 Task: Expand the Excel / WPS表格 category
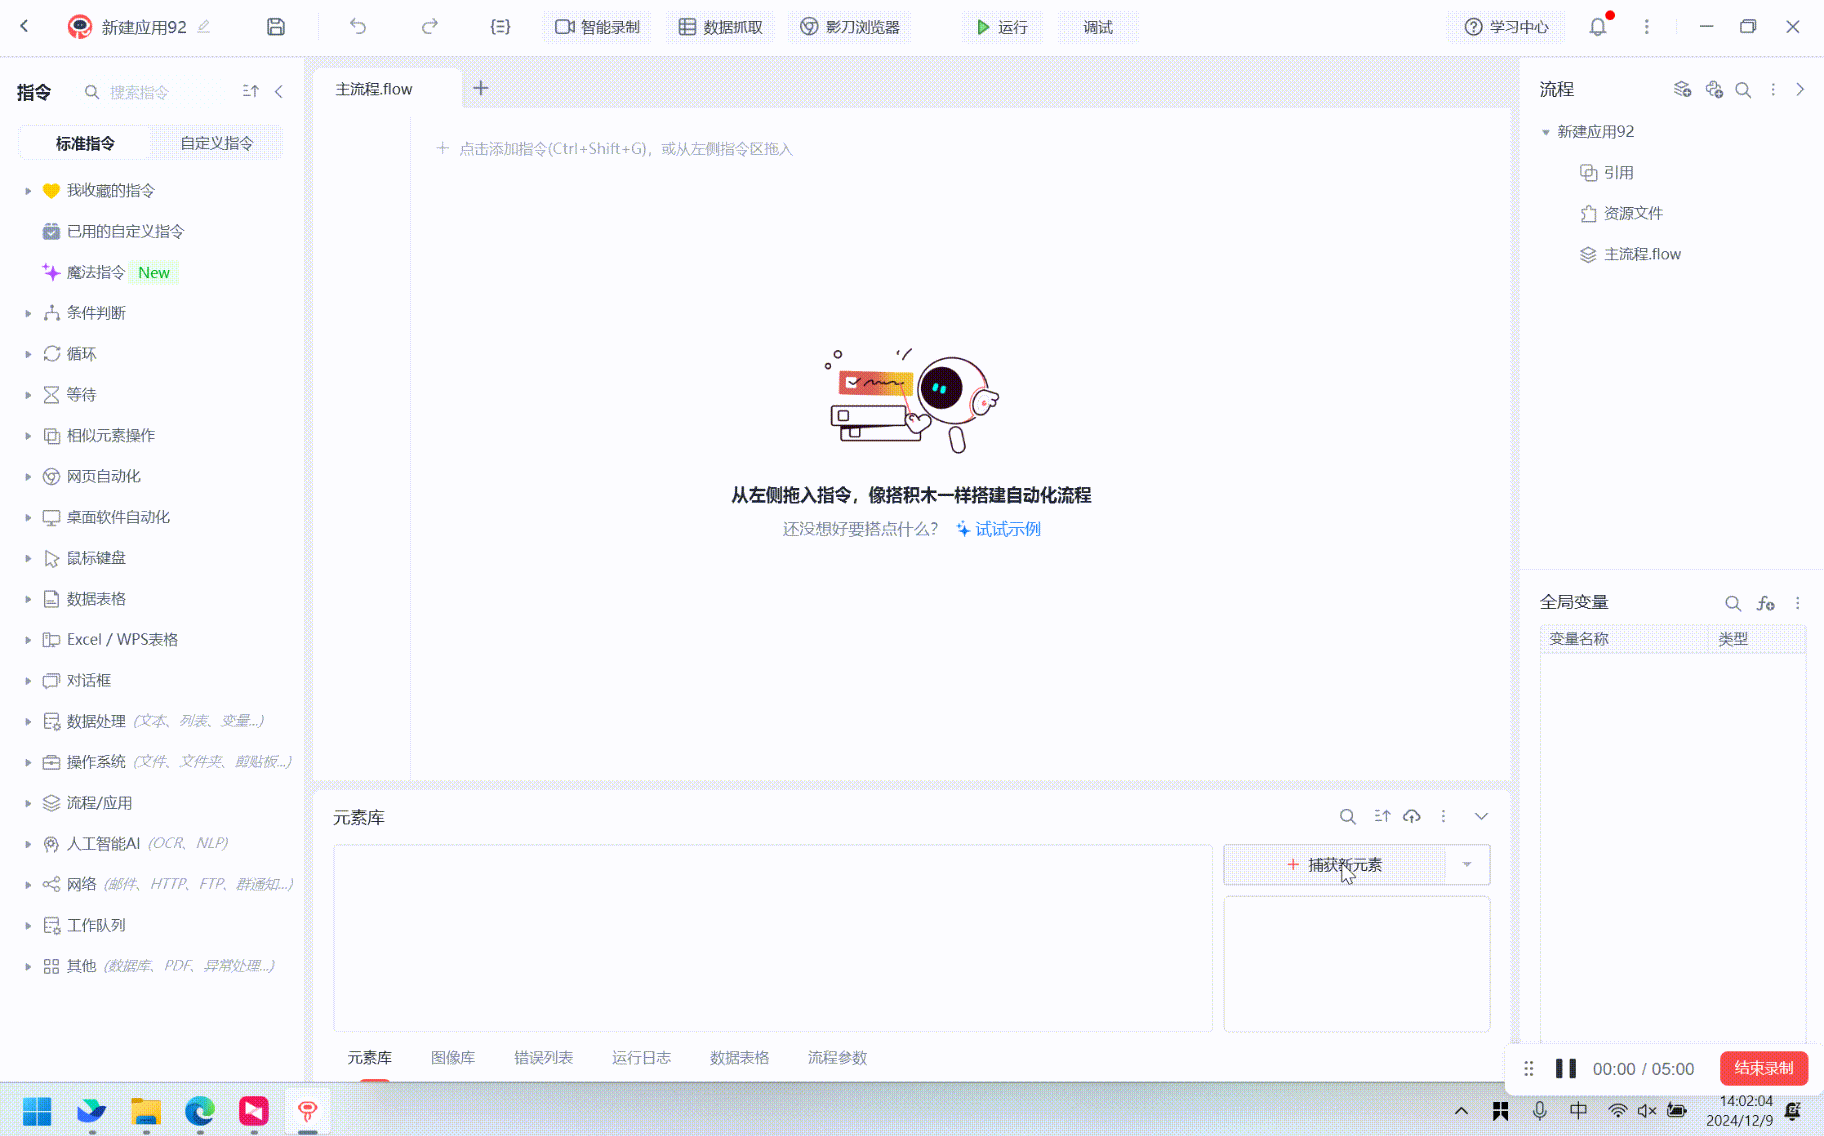122,640
